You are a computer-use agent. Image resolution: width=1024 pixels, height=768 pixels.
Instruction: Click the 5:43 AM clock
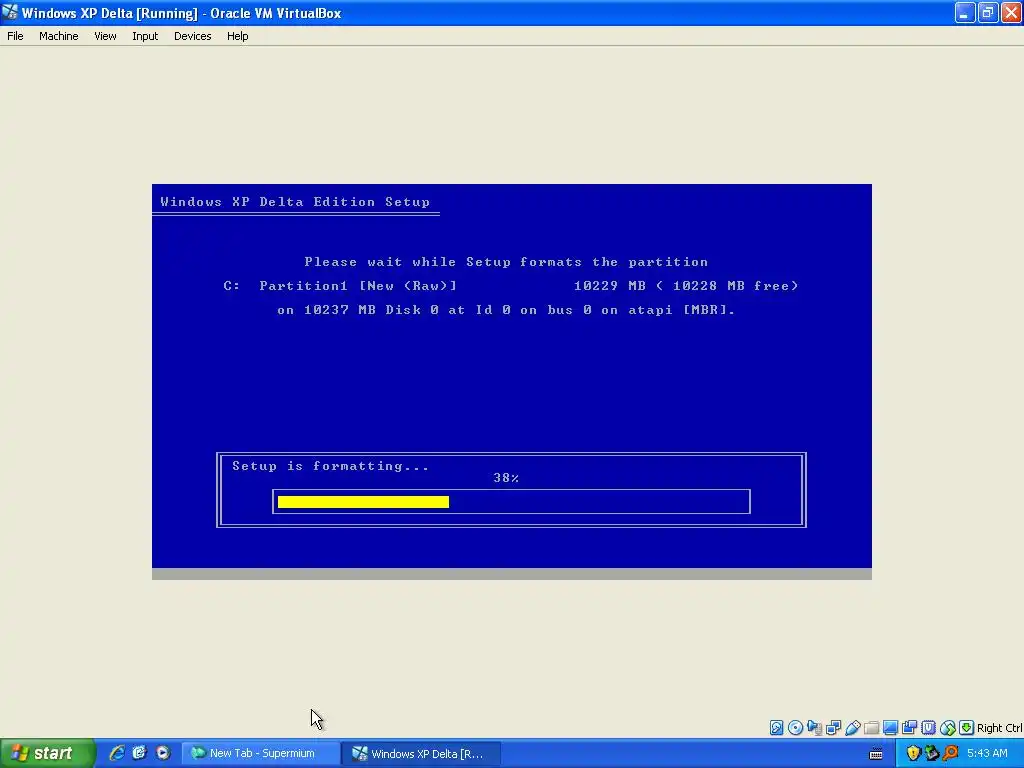pyautogui.click(x=987, y=754)
